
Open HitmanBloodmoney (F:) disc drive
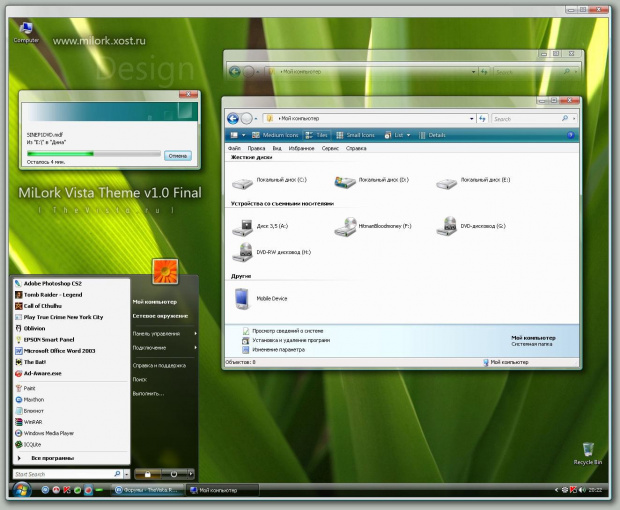click(345, 227)
